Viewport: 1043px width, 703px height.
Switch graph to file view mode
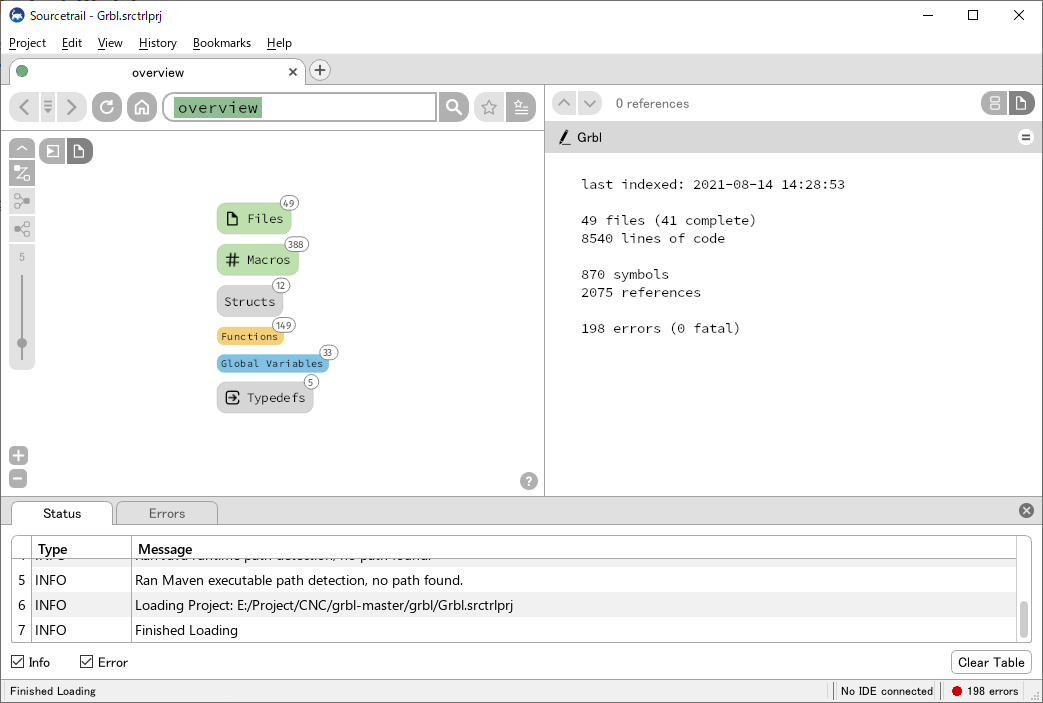click(x=79, y=151)
